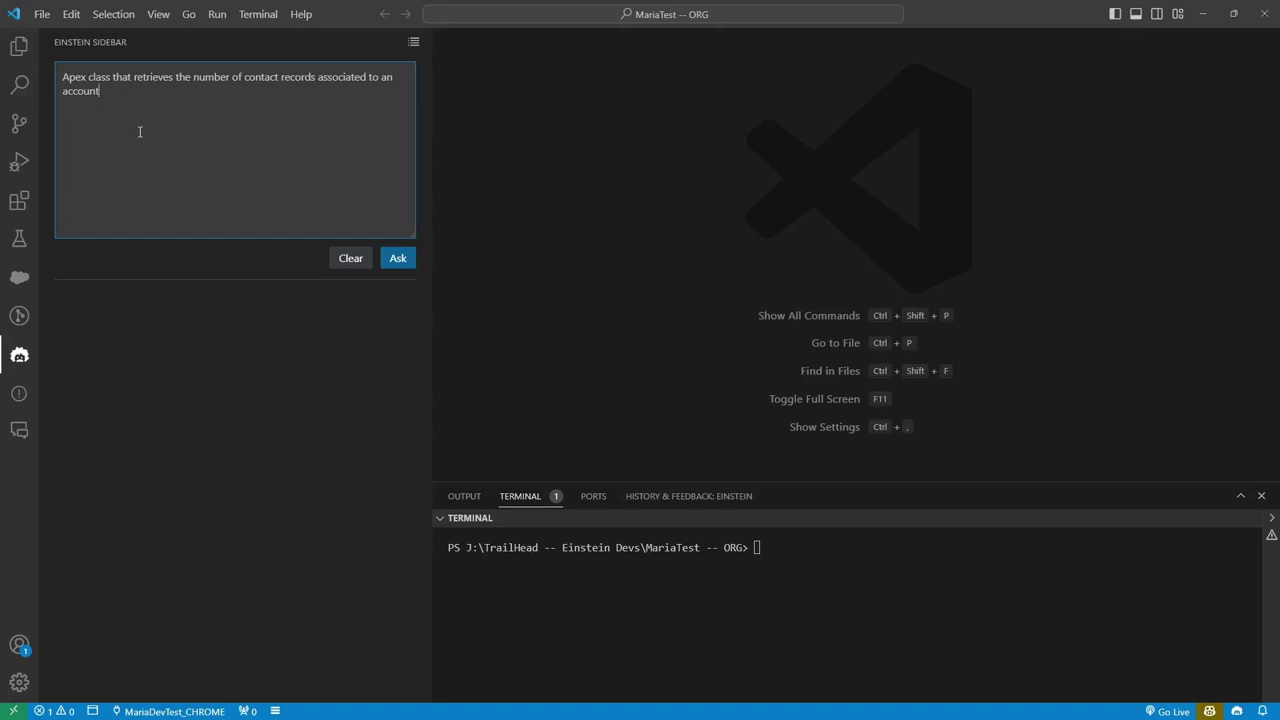Open the View menu
Screen dimensions: 1280x720
coord(158,14)
